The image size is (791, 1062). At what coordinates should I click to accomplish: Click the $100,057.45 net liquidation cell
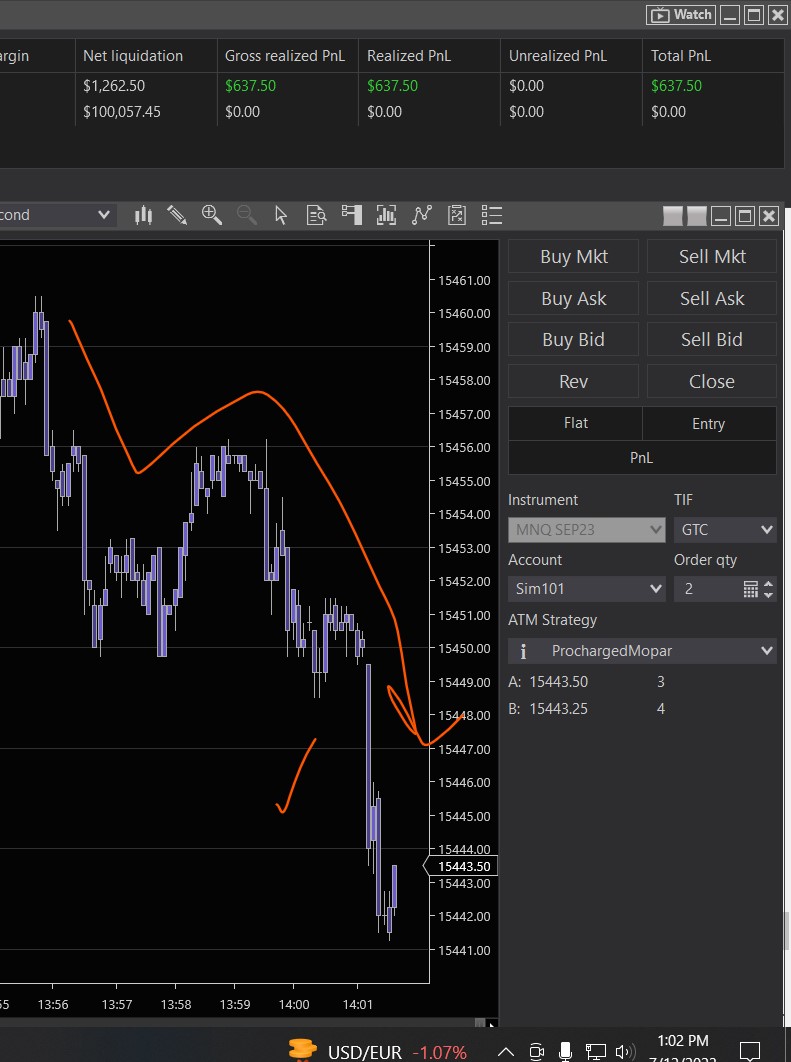(x=122, y=112)
